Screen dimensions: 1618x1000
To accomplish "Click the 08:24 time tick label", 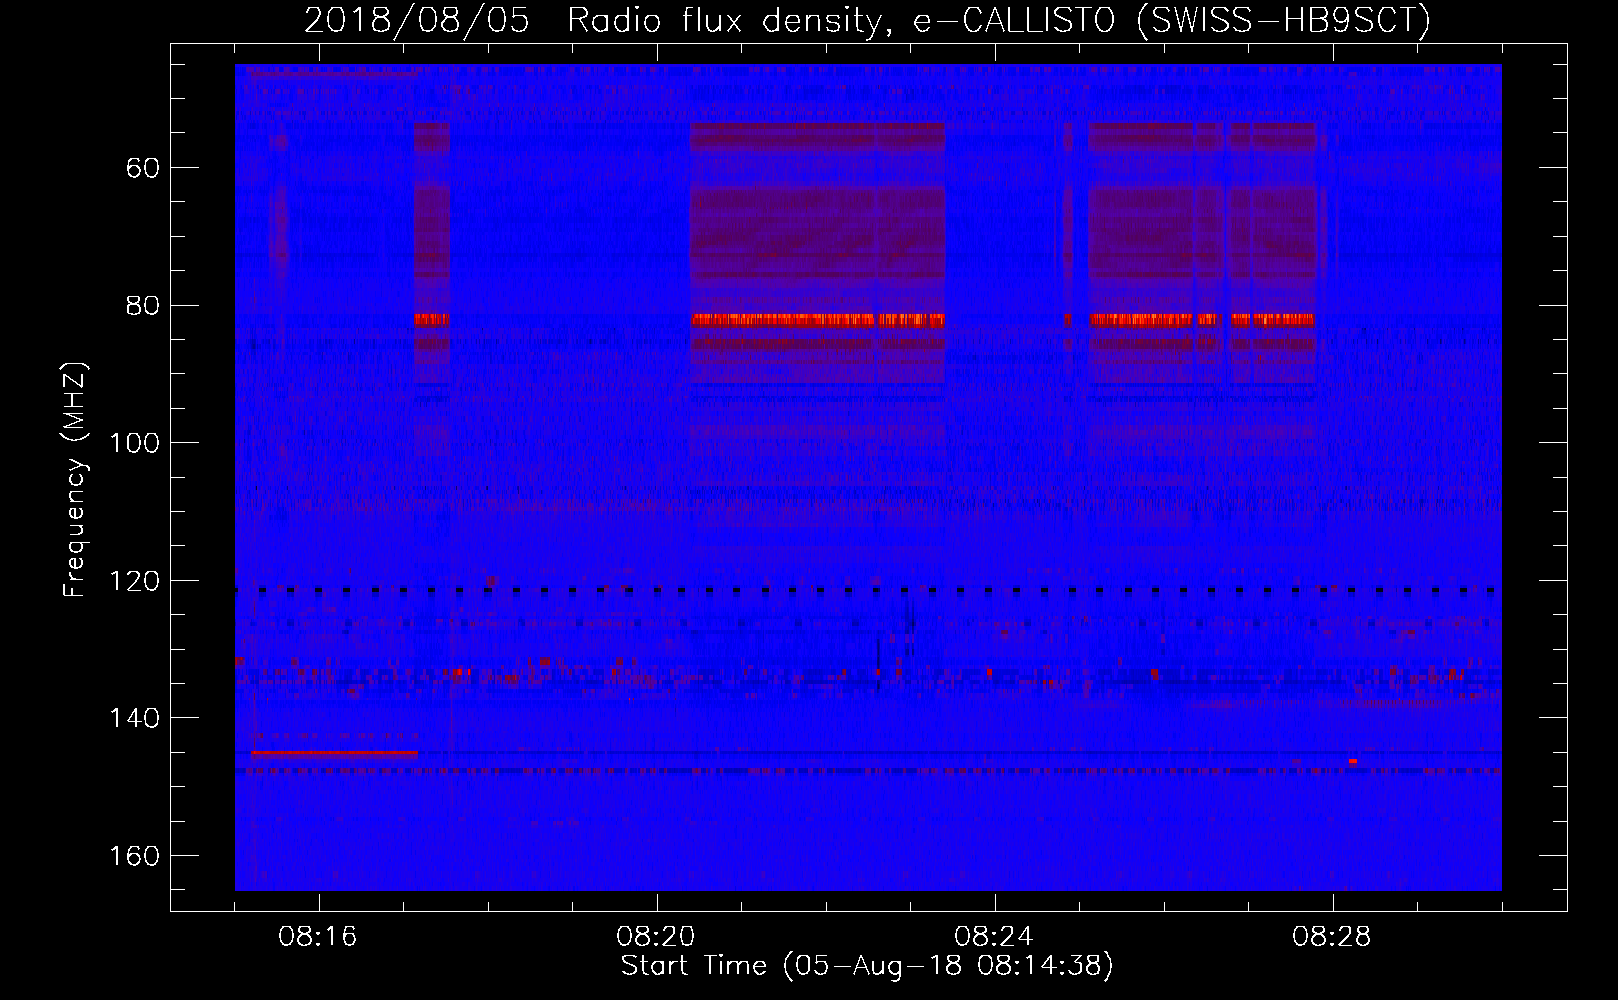I will (994, 937).
